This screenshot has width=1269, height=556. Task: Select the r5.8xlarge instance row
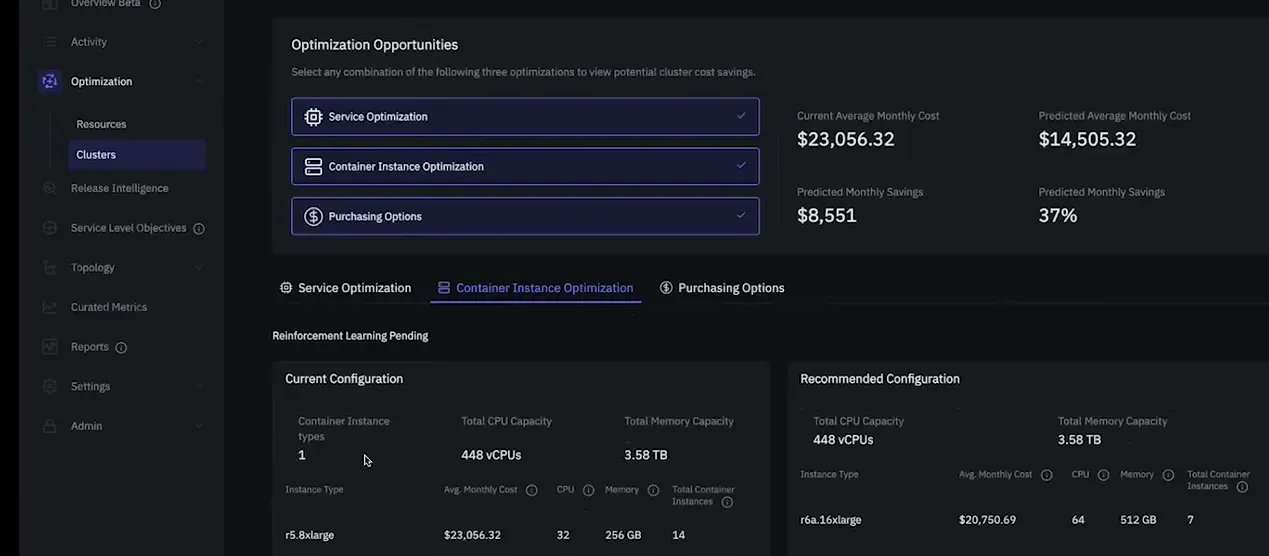(x=520, y=535)
